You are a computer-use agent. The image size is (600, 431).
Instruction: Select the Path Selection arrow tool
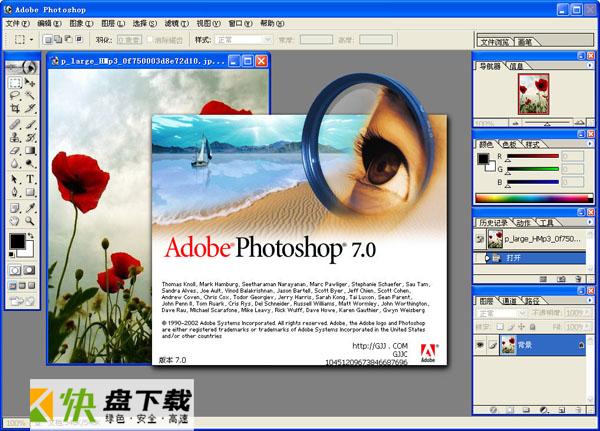[15, 179]
